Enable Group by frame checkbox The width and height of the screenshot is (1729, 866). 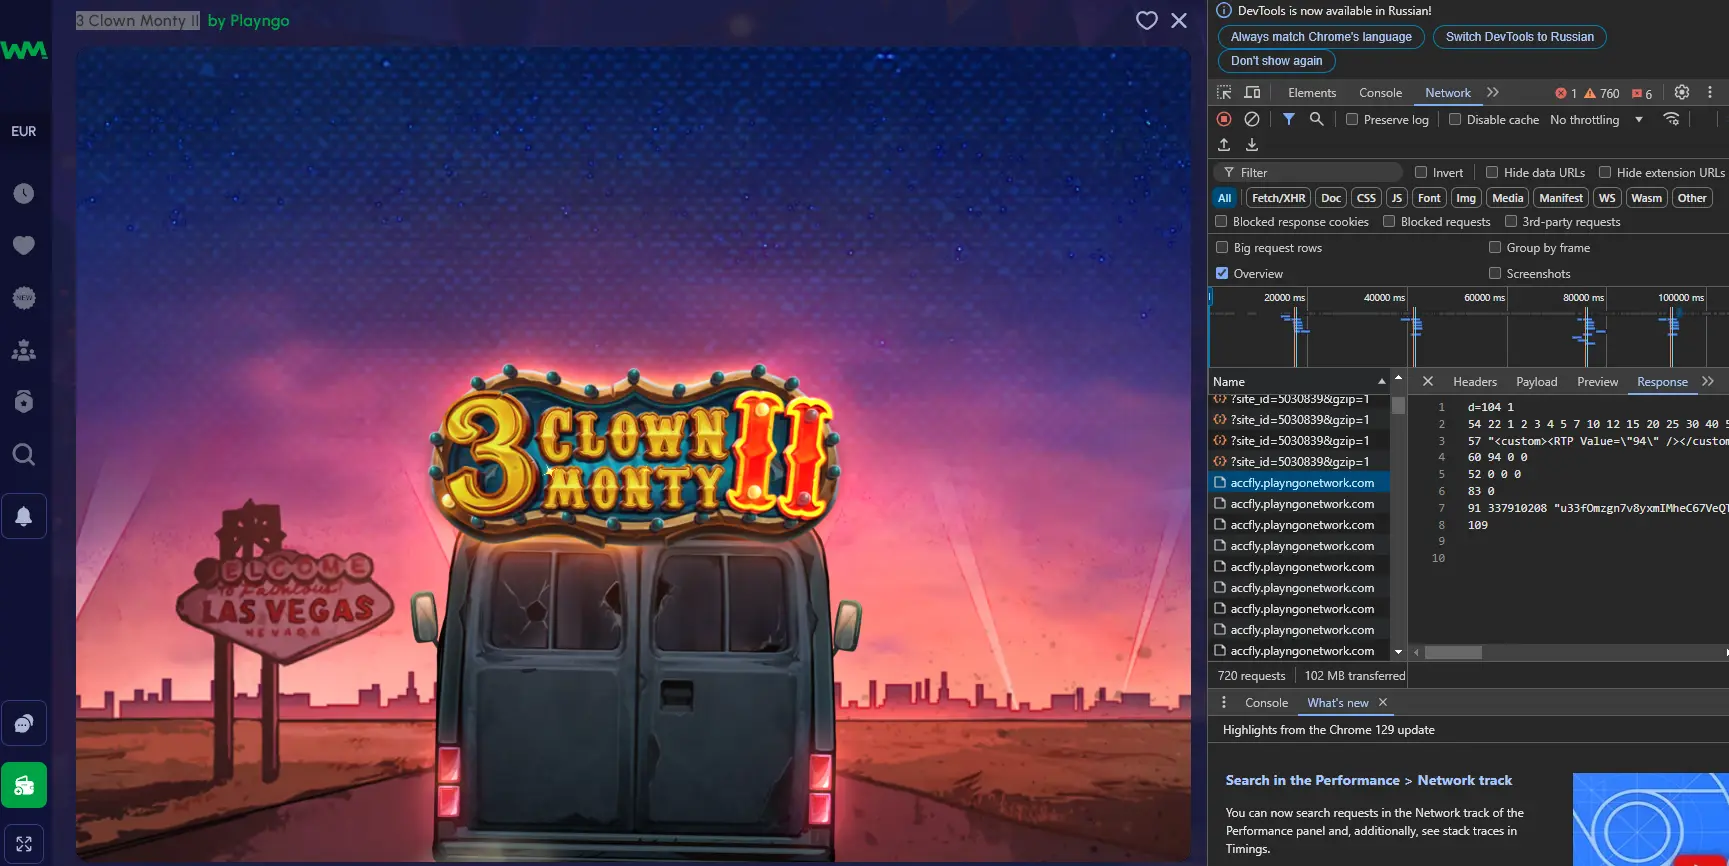1495,247
